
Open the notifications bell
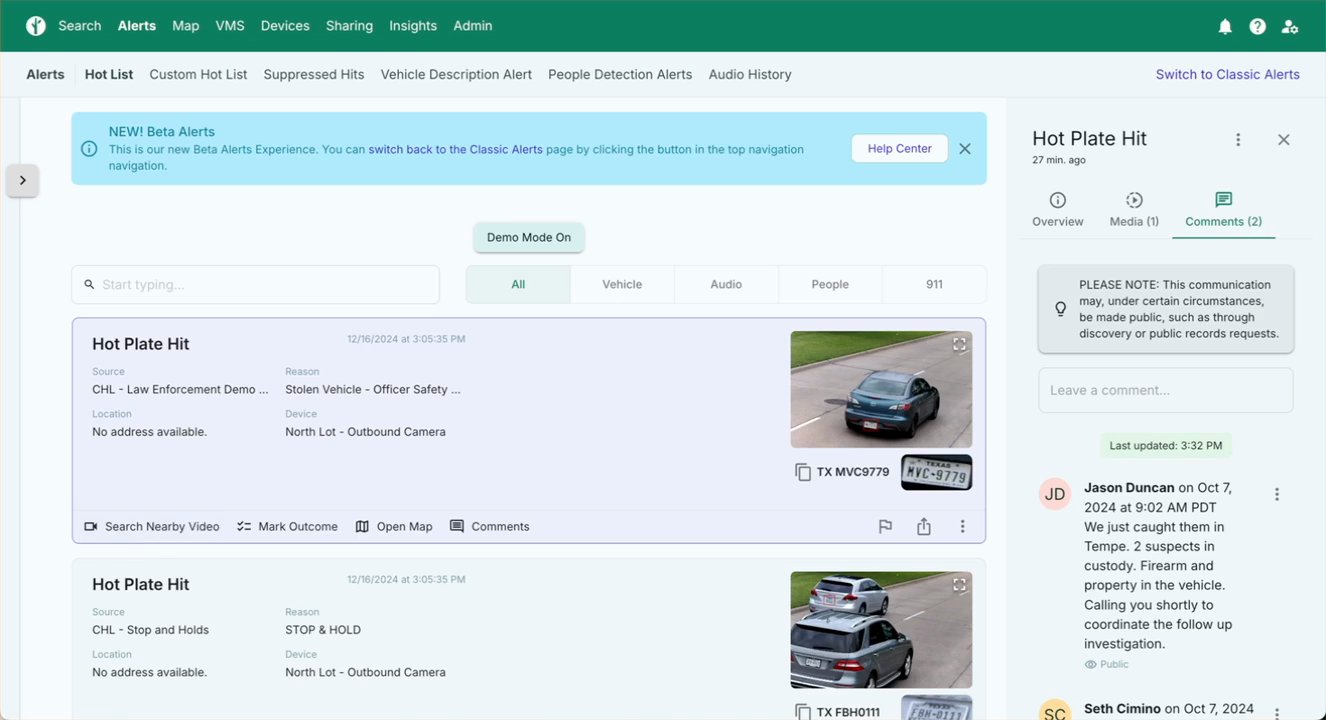1225,27
